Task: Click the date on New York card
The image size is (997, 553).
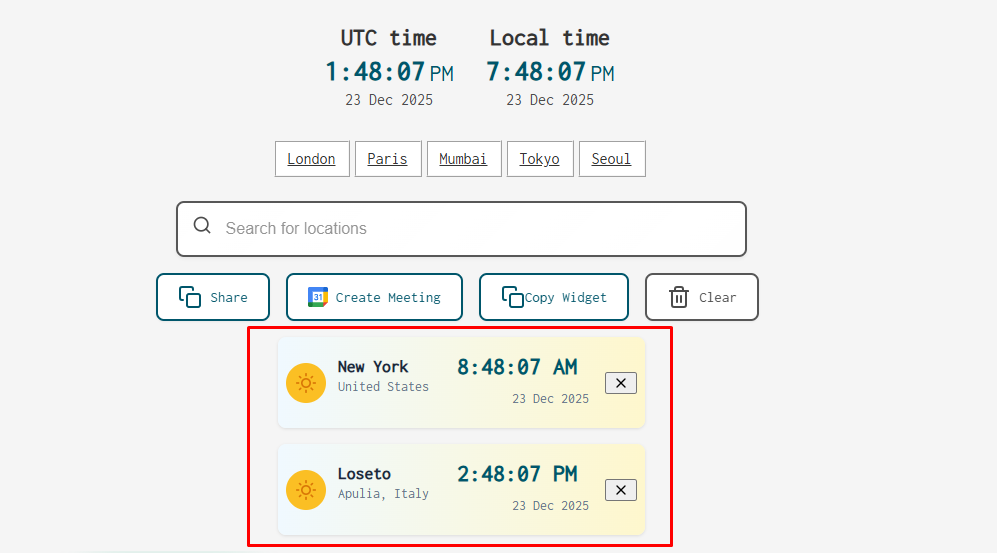Action: pyautogui.click(x=551, y=399)
